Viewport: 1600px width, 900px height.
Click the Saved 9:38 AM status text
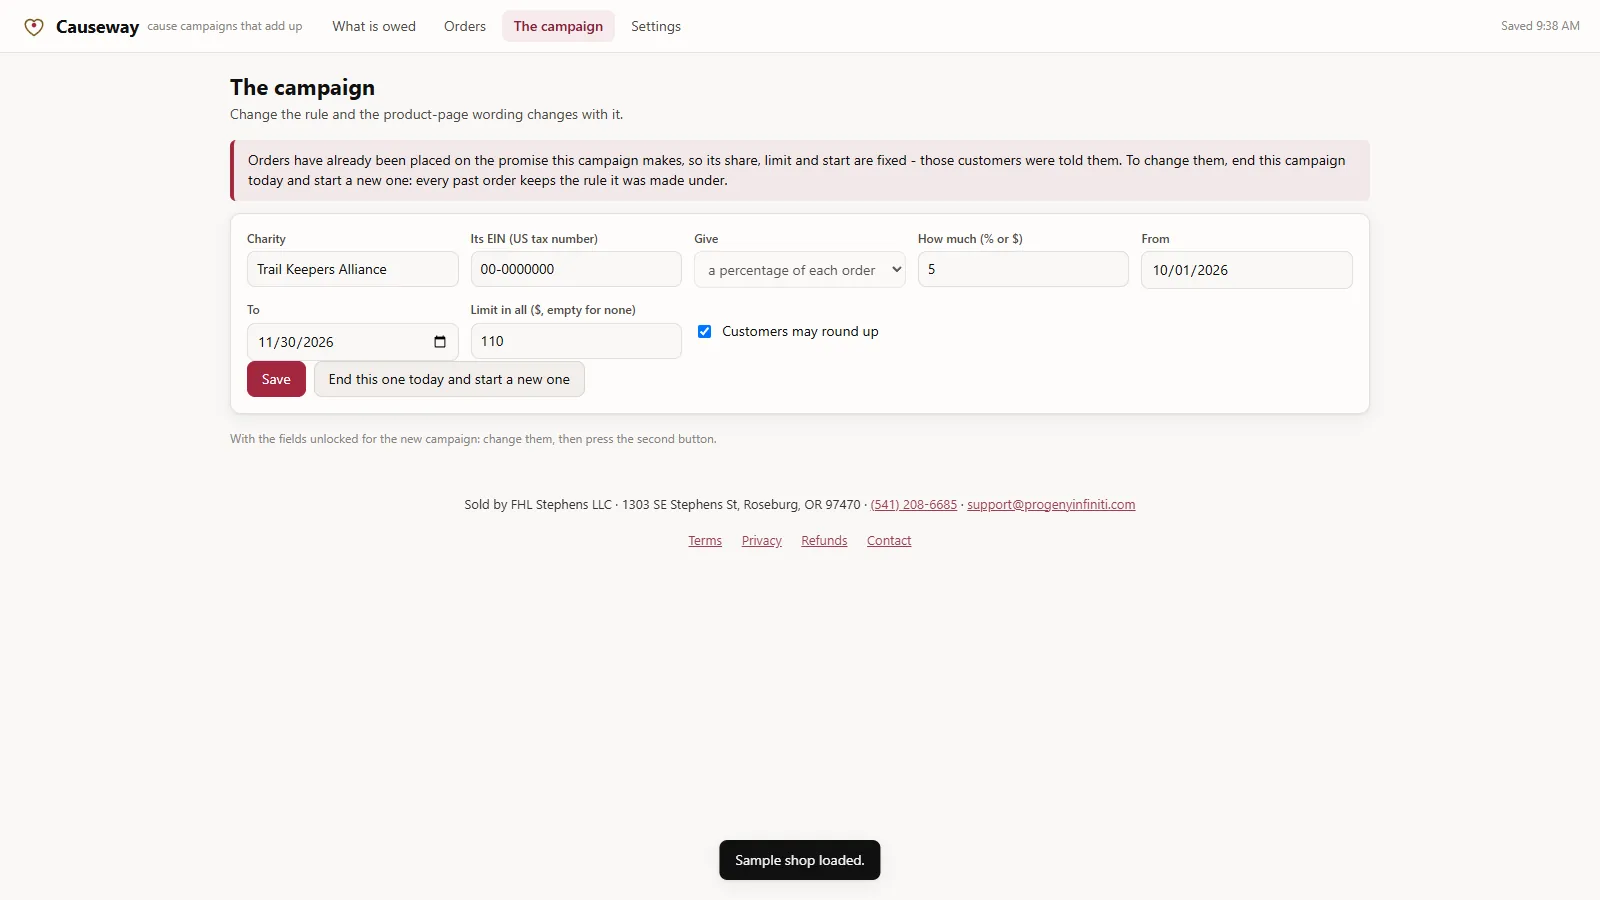tap(1540, 26)
